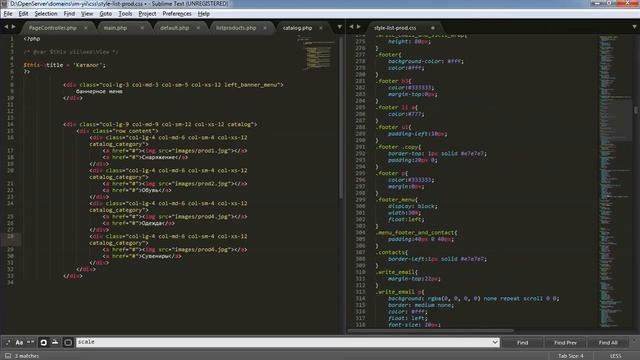Open the Project menu
Screen dimensions: 640x360
point(147,13)
